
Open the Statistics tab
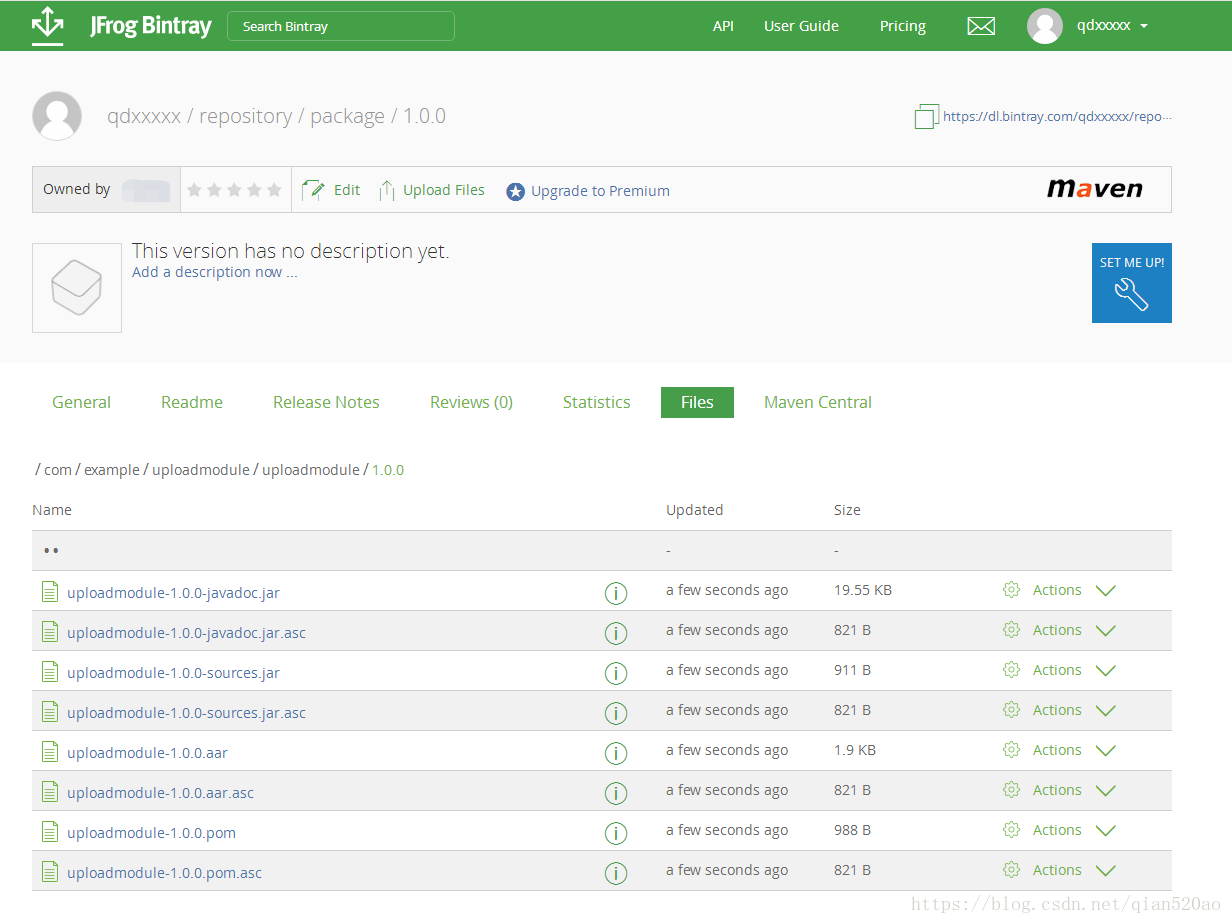[x=596, y=402]
